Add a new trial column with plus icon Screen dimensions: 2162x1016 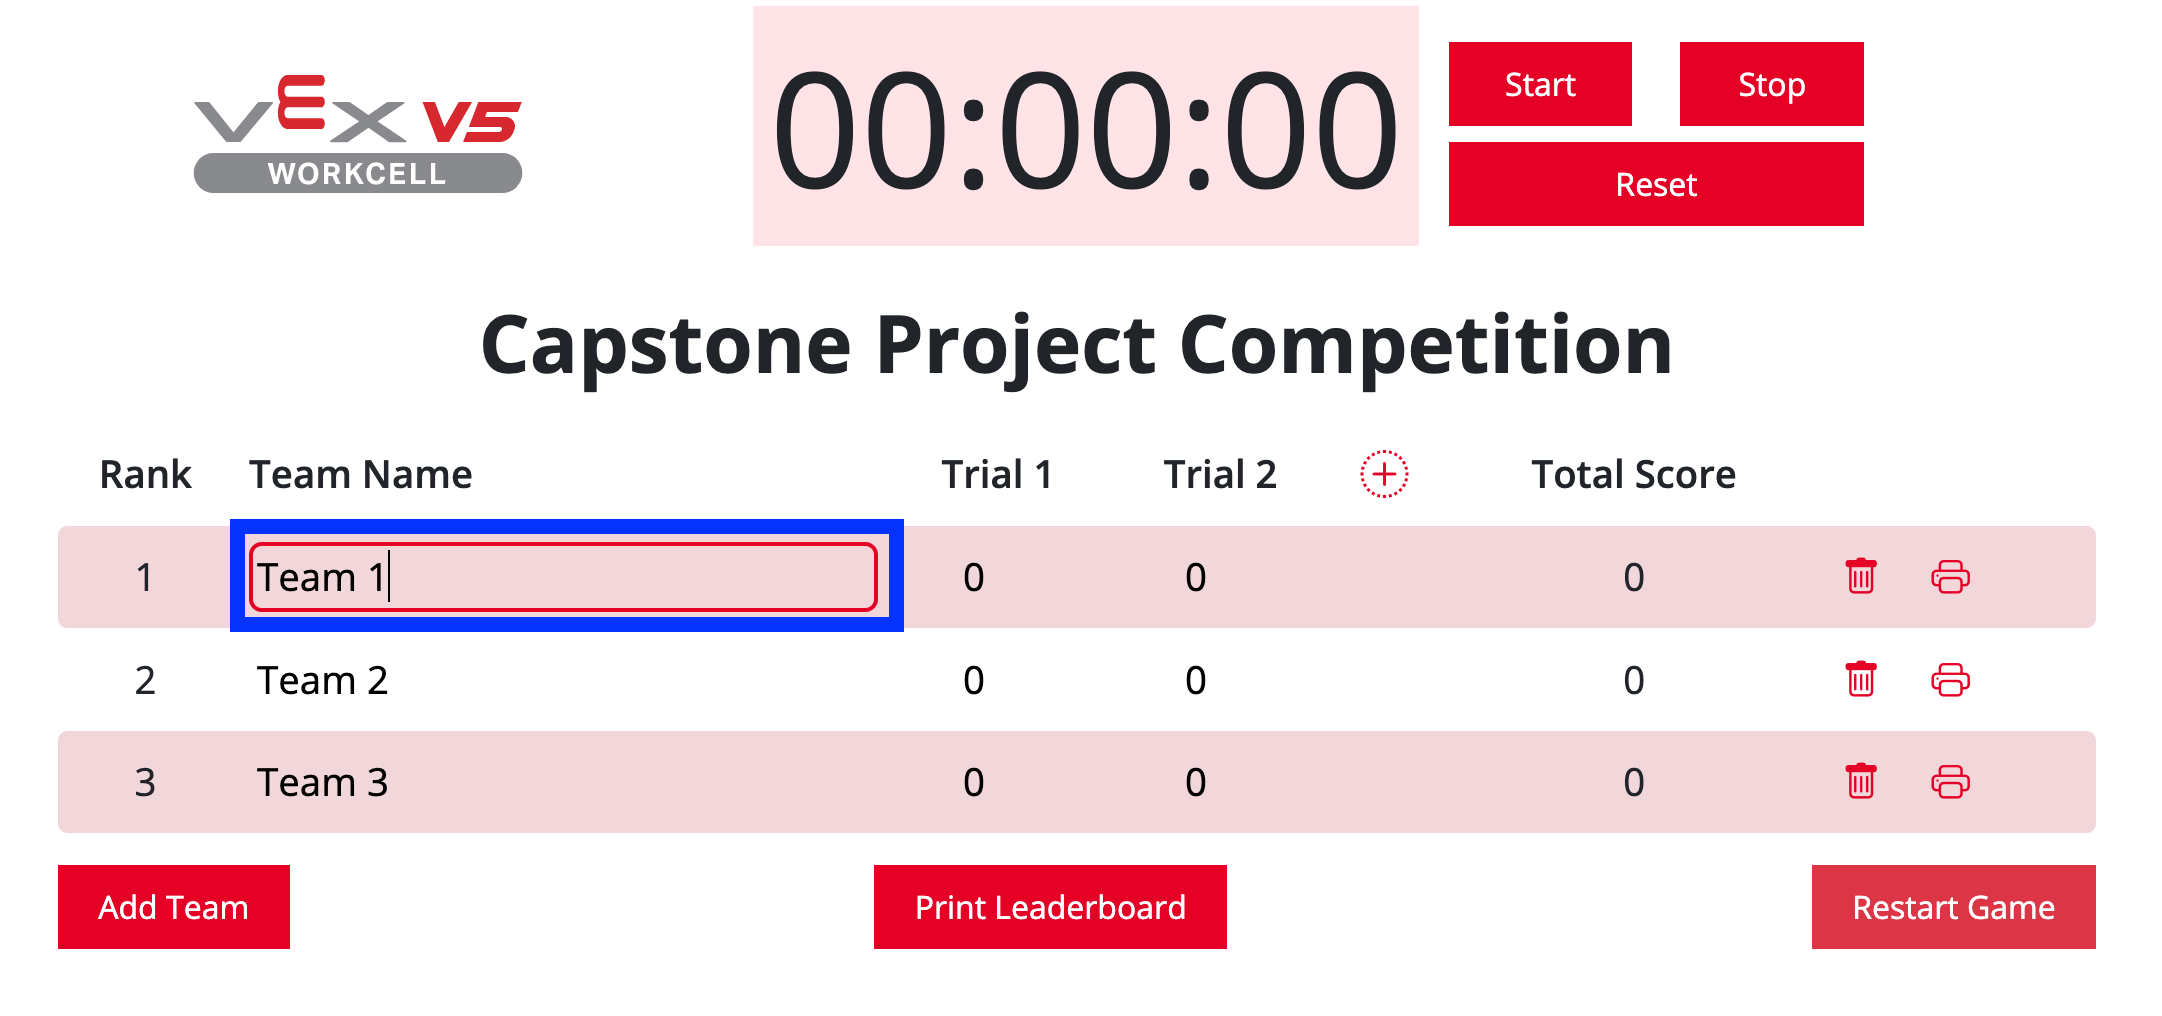(1383, 475)
